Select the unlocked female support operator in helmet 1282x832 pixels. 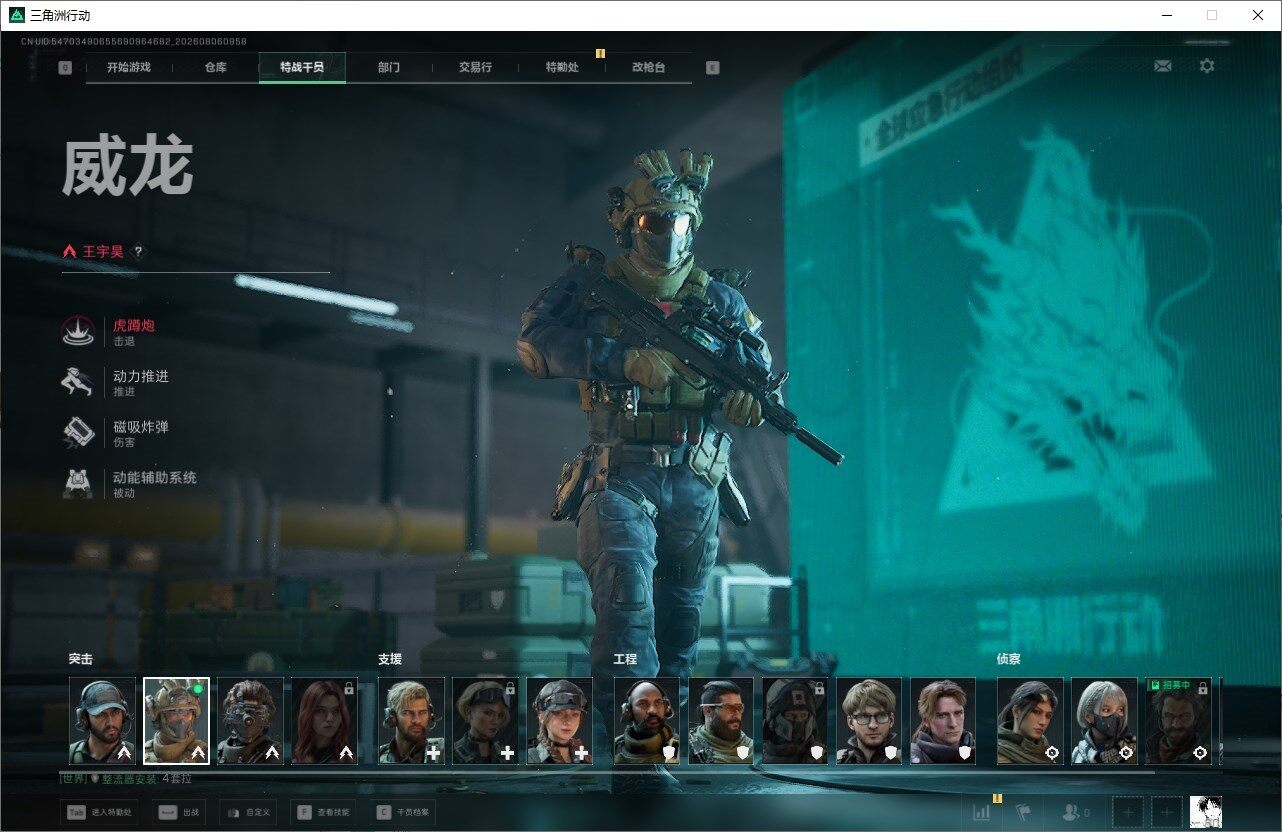[x=559, y=721]
